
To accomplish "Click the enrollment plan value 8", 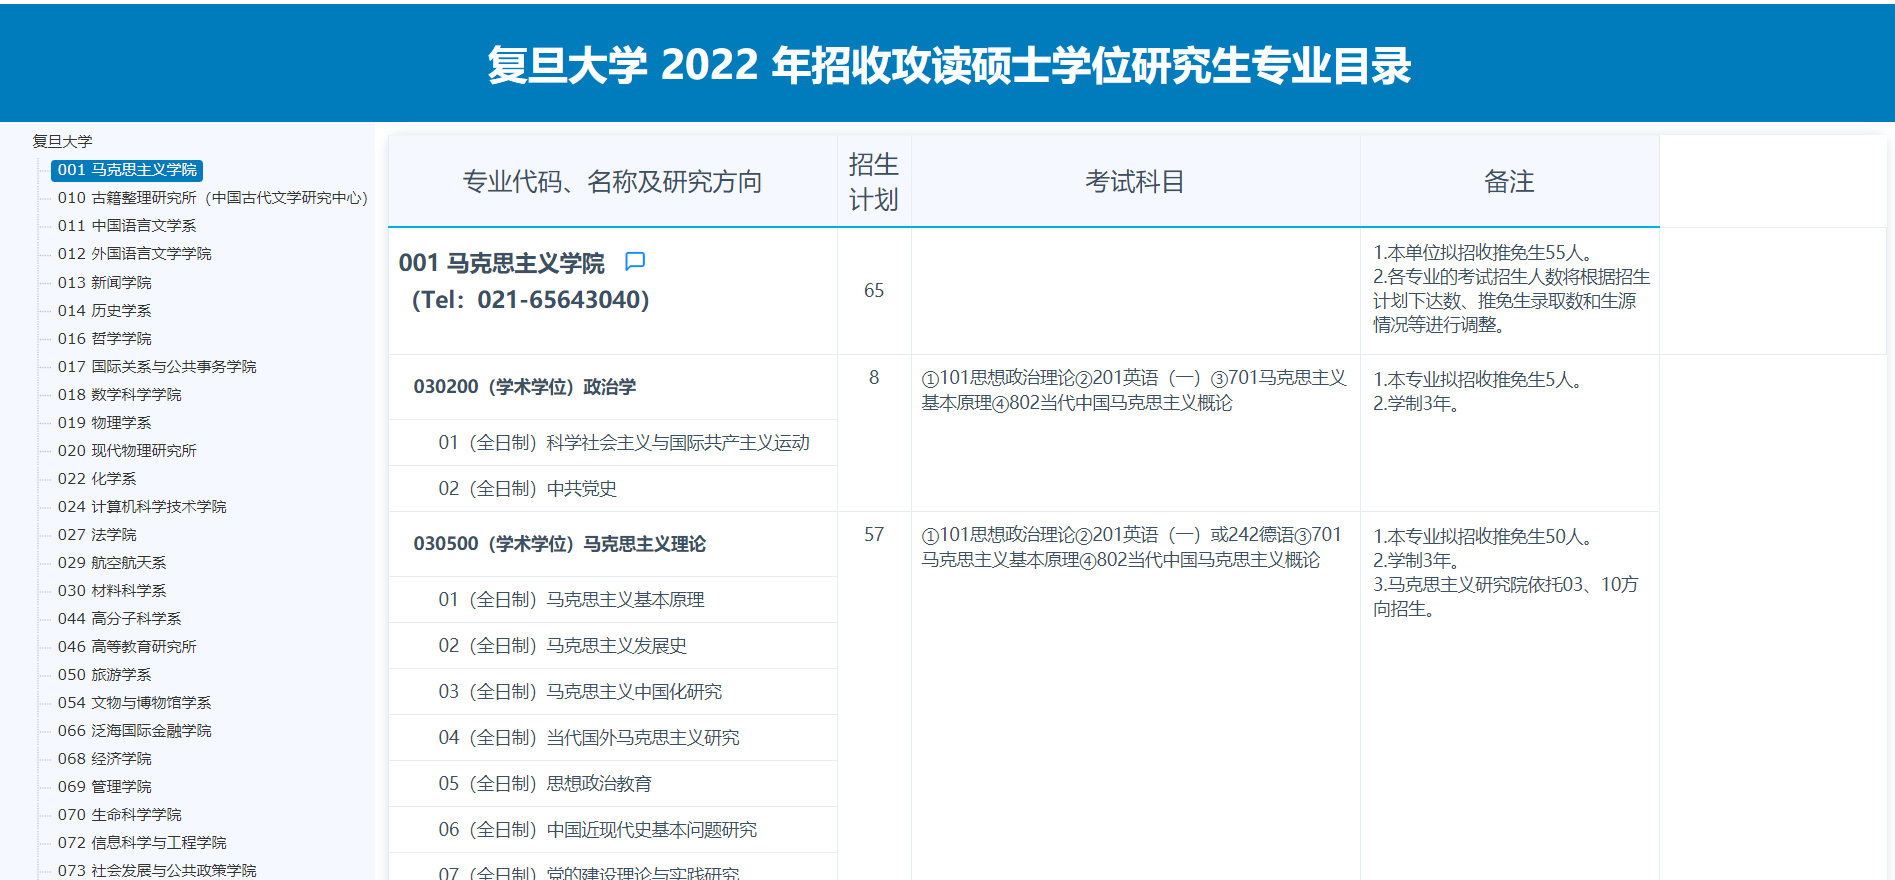I will [874, 378].
